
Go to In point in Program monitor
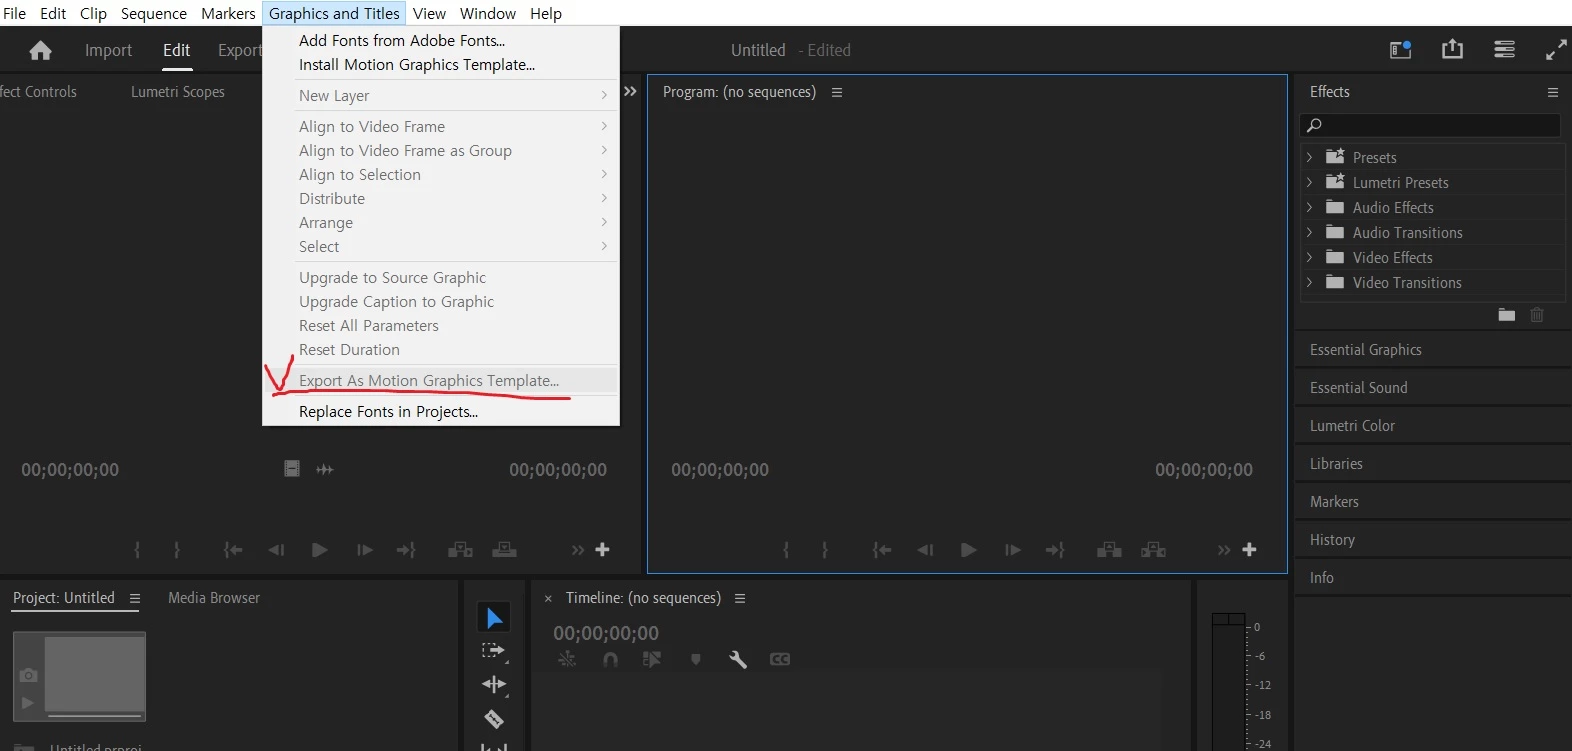click(881, 550)
